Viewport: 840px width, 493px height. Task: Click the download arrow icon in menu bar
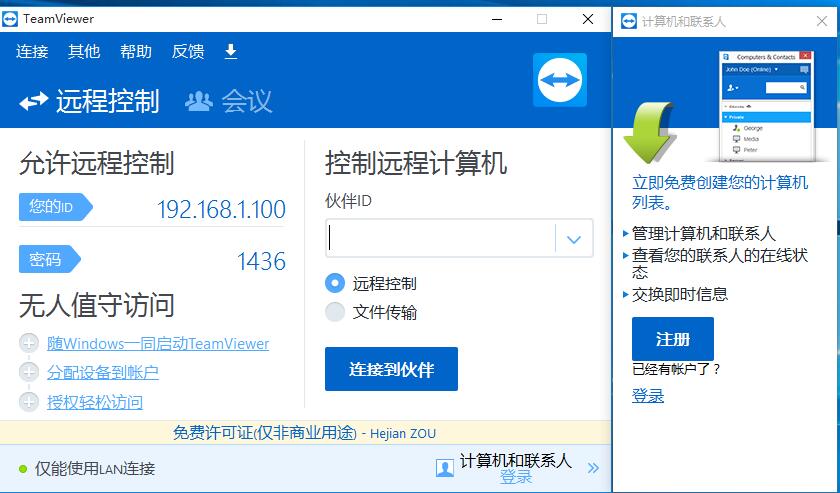[230, 51]
